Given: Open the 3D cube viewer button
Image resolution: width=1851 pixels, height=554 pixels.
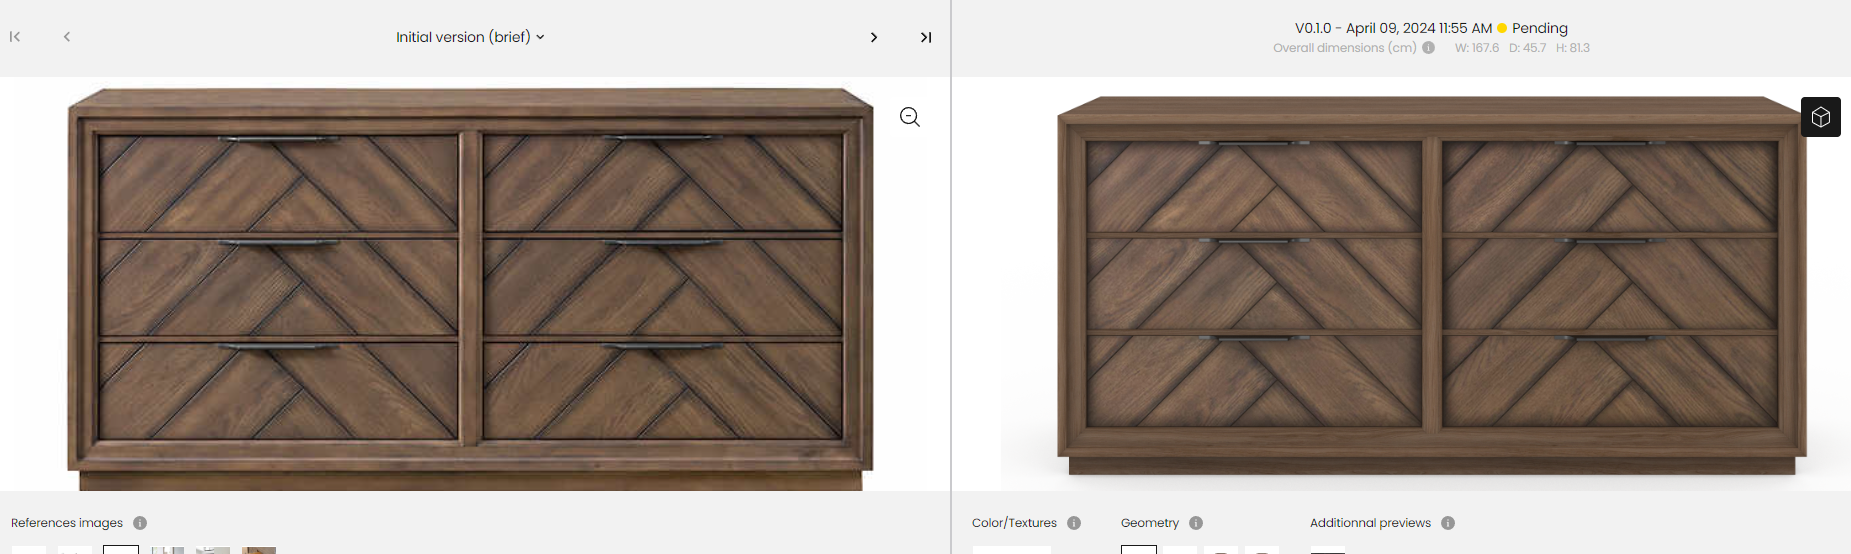Looking at the screenshot, I should click(1821, 117).
